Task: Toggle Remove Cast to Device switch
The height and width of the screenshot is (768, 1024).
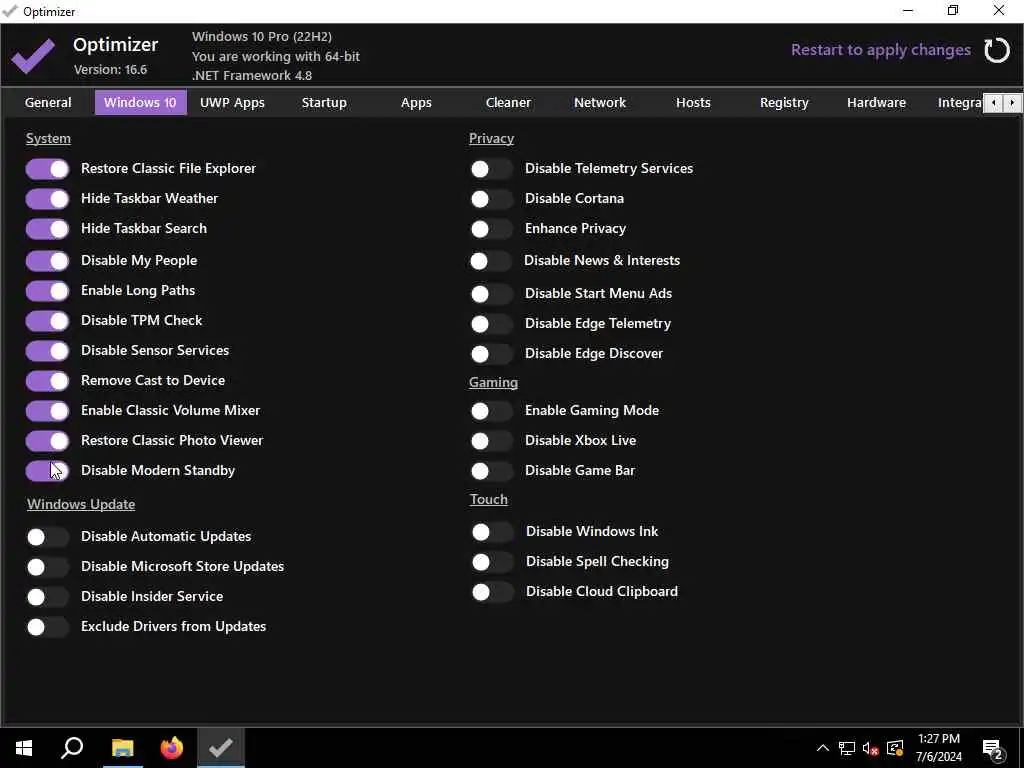Action: [47, 381]
